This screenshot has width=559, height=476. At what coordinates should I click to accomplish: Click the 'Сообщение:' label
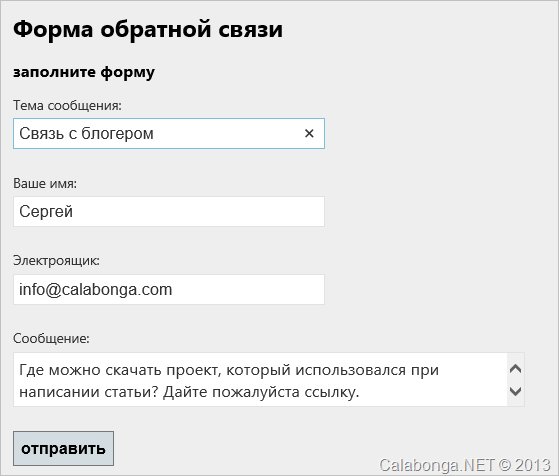tap(51, 338)
